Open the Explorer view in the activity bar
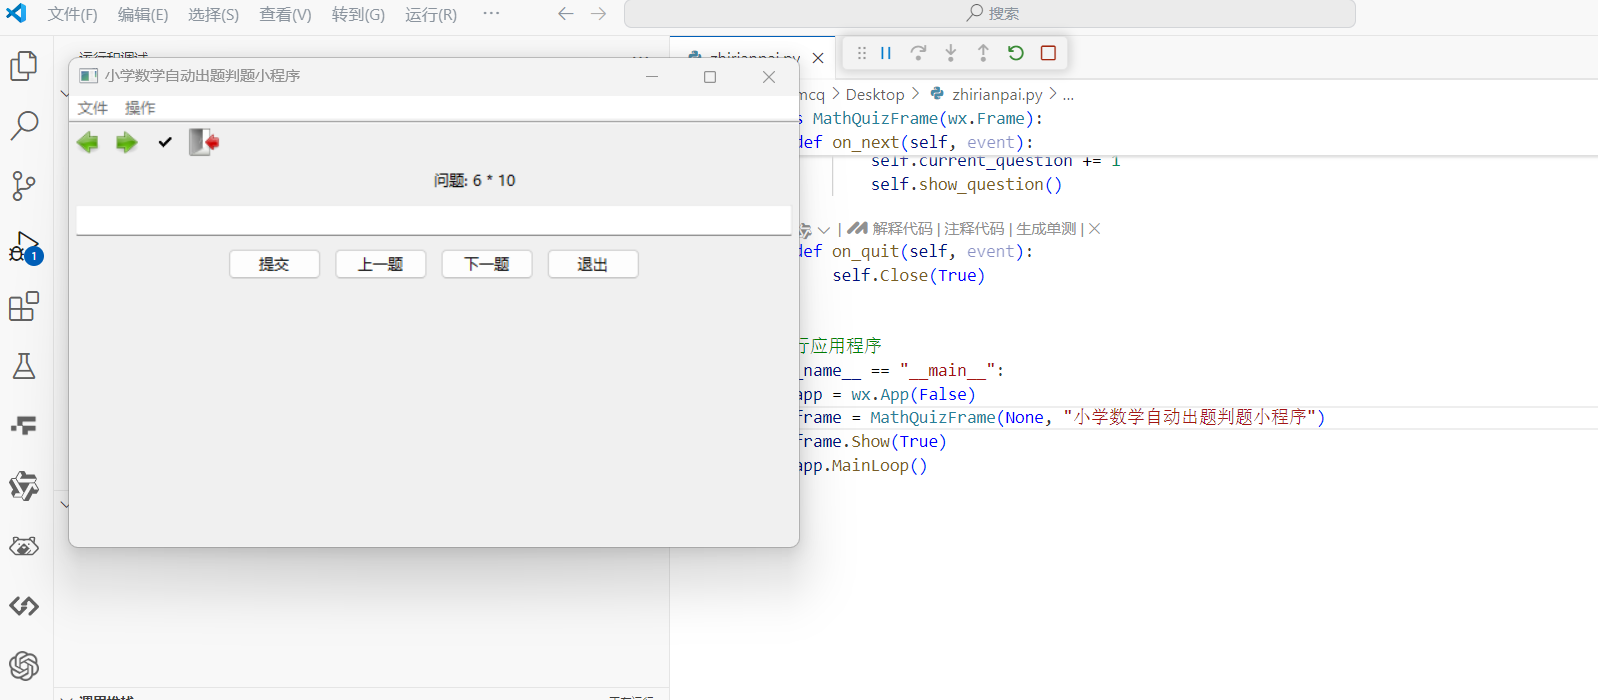 click(24, 66)
